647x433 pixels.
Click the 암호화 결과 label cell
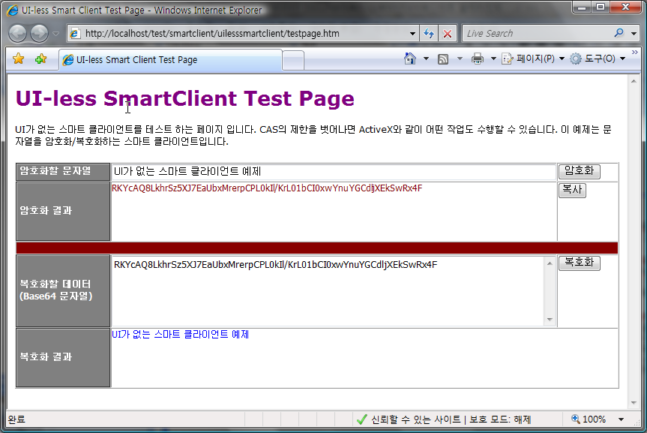(63, 211)
